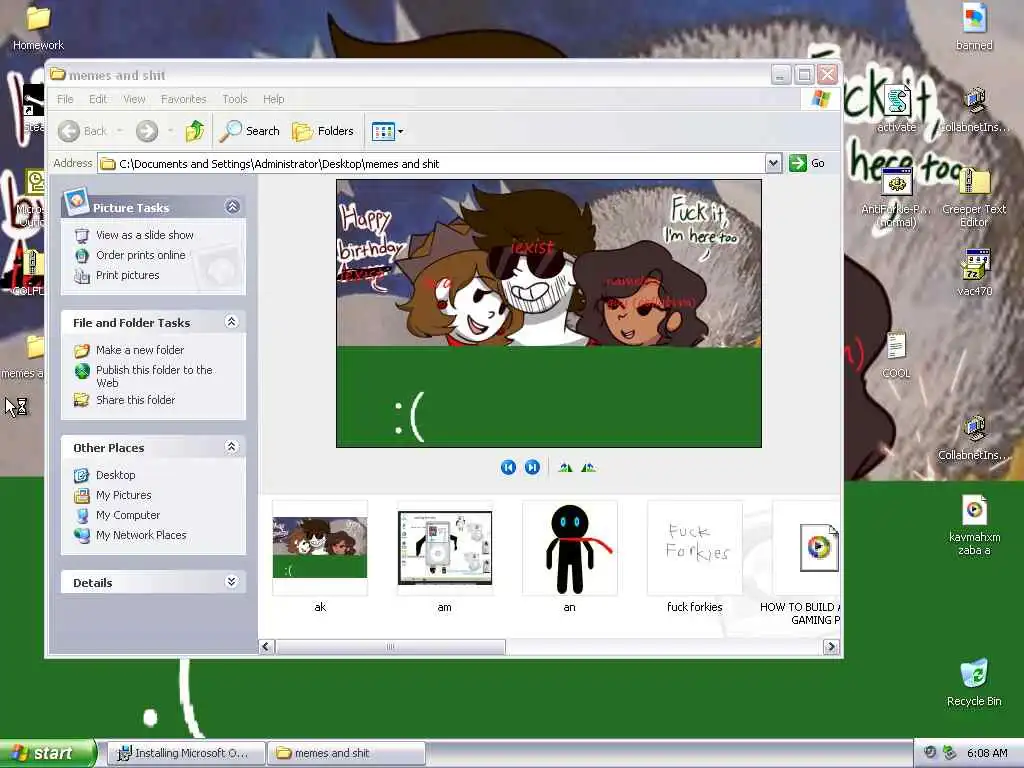Click the Go button
1024x768 pixels.
(x=807, y=163)
